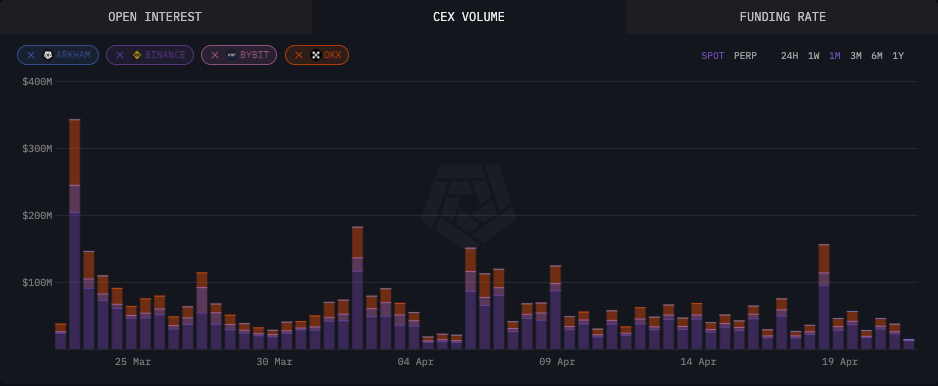
Task: Click the 25 Mar date label
Action: [133, 362]
